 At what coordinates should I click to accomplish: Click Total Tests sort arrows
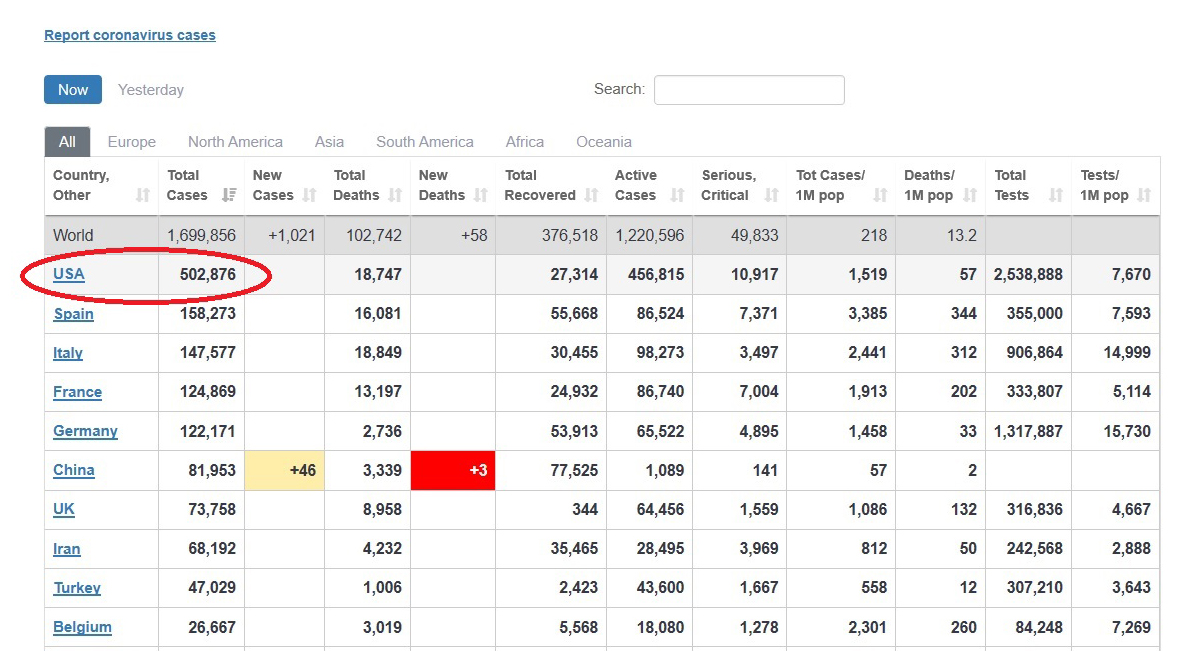[1055, 195]
